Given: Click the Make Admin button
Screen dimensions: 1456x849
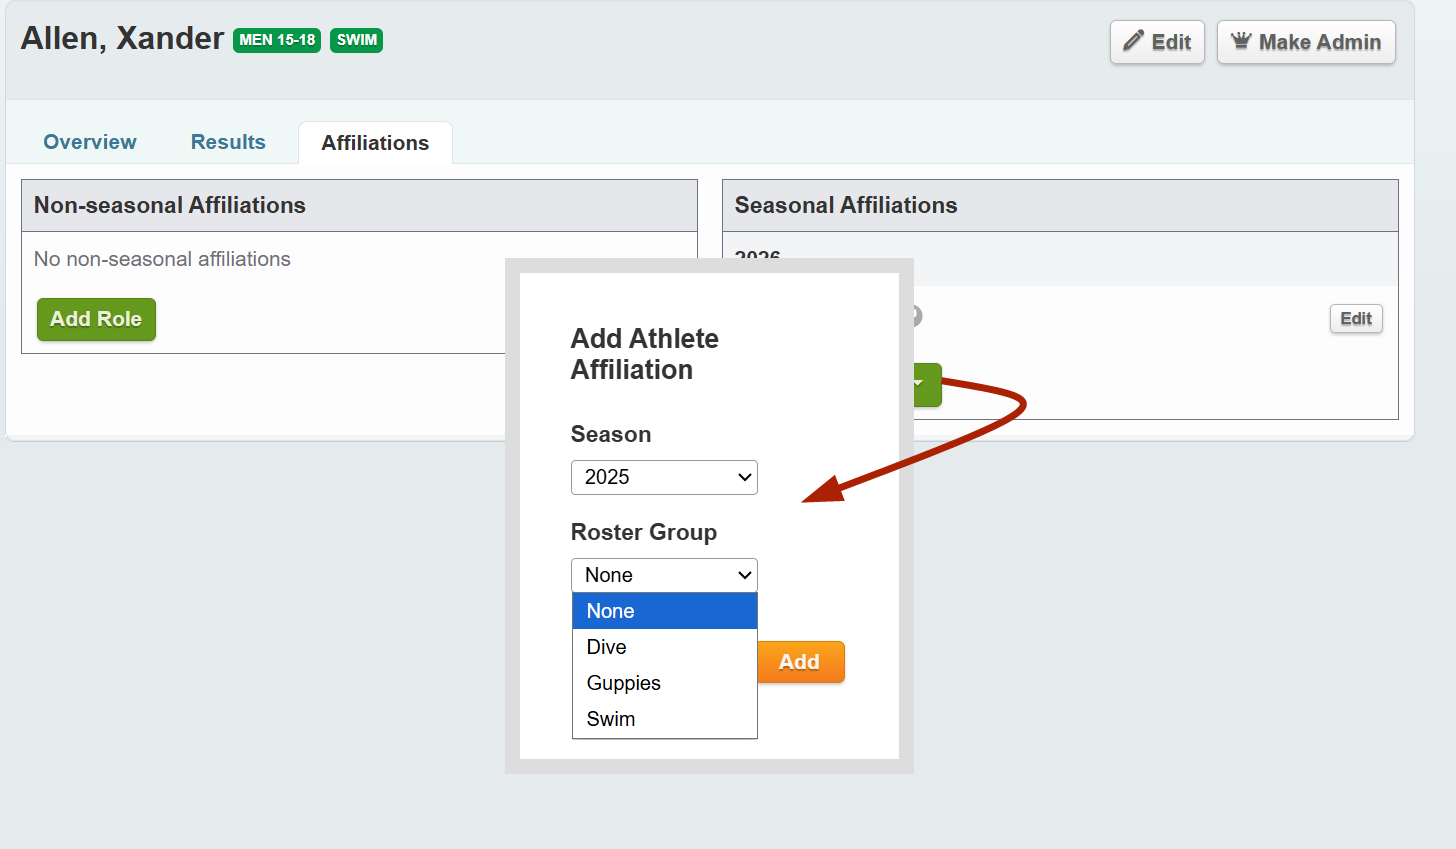Looking at the screenshot, I should [1306, 41].
